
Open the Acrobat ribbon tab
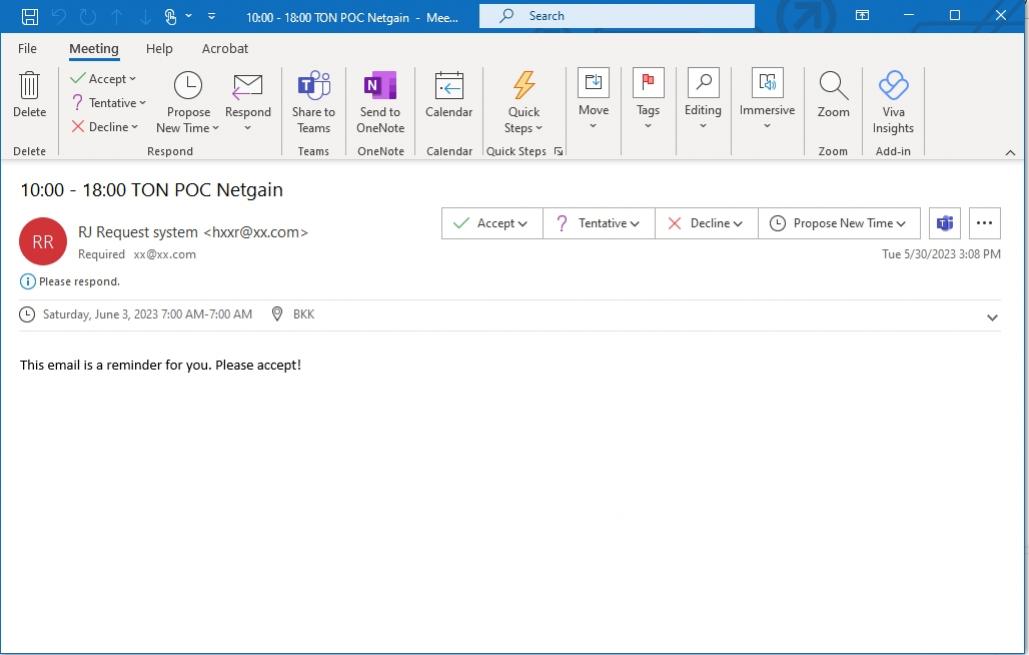click(224, 48)
